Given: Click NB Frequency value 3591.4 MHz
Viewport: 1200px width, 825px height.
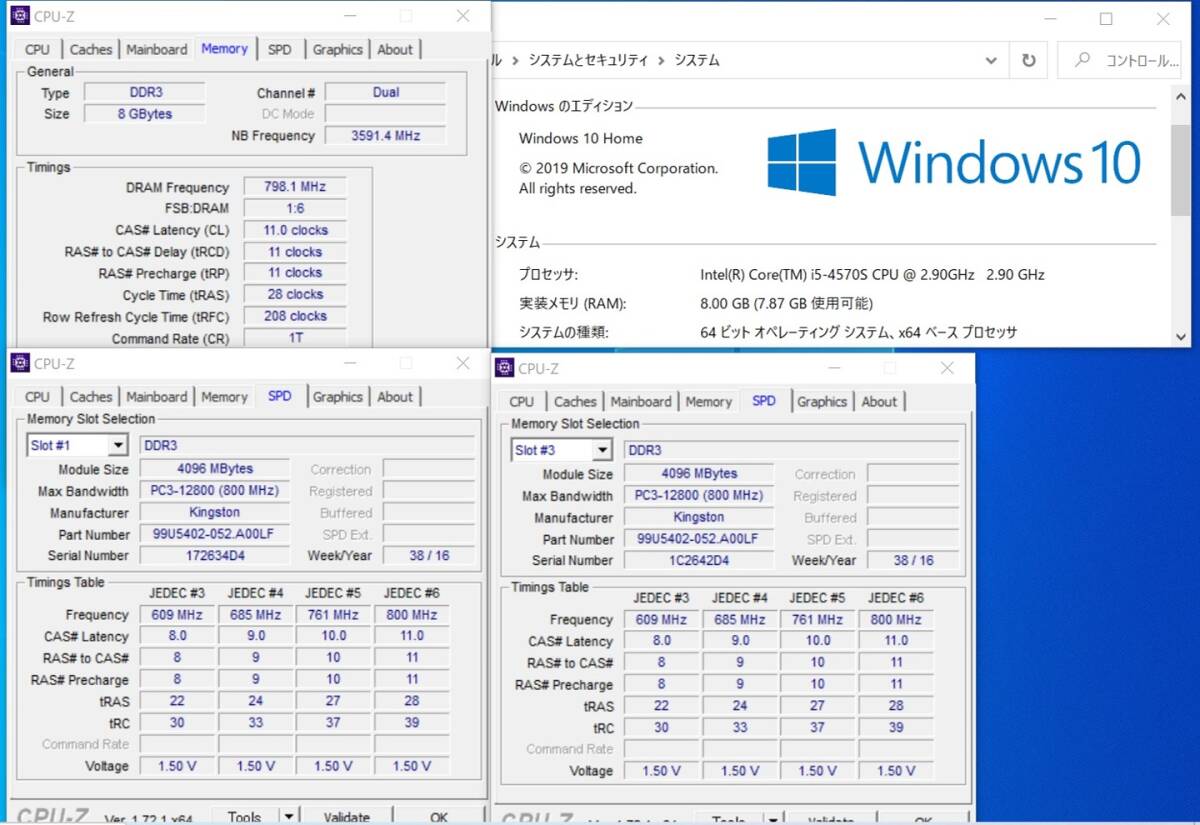Looking at the screenshot, I should tap(385, 136).
